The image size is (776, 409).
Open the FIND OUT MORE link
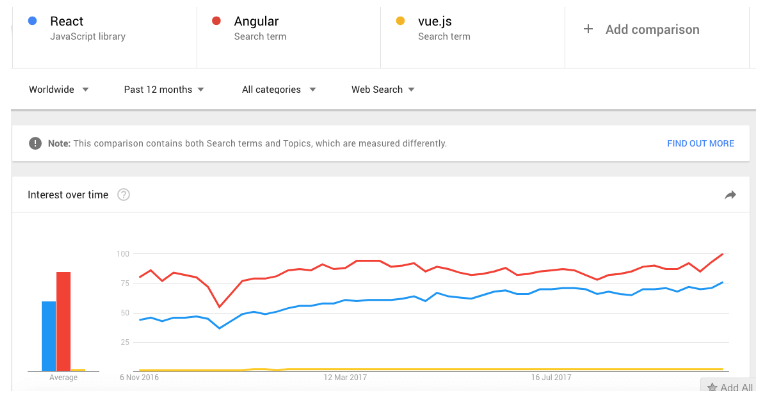[x=700, y=144]
